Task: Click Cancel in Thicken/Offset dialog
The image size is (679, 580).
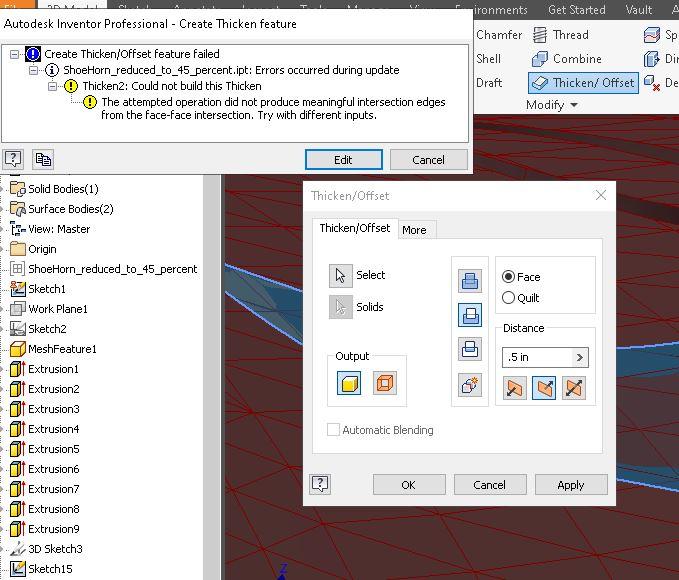Action: [490, 485]
